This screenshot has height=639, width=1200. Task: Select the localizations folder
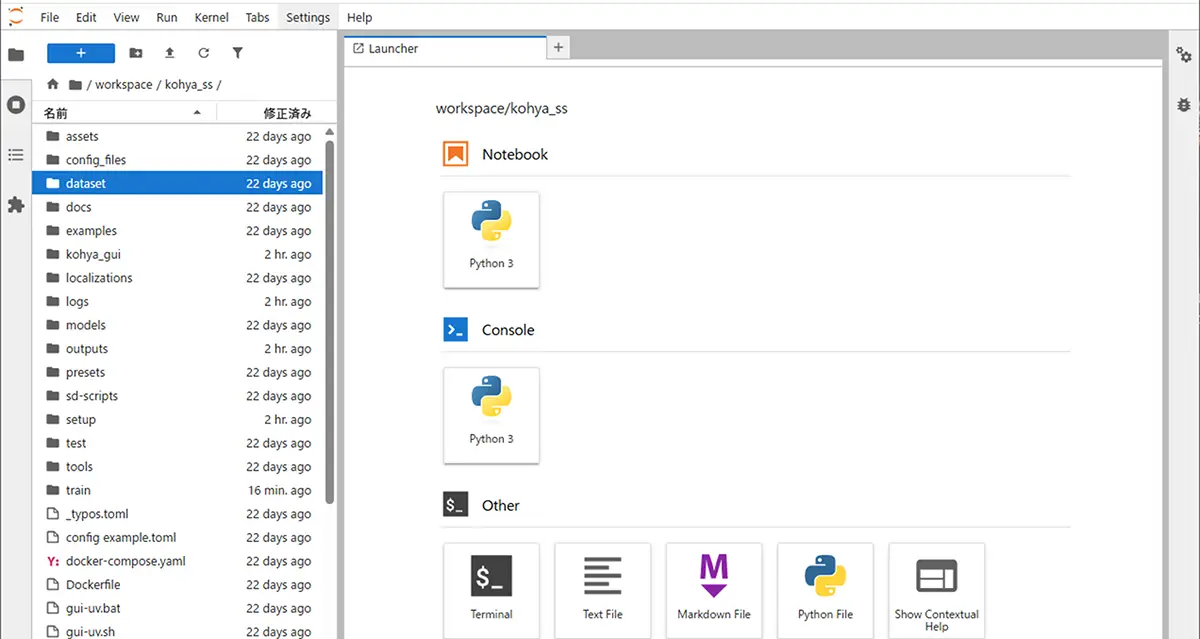pyautogui.click(x=179, y=278)
